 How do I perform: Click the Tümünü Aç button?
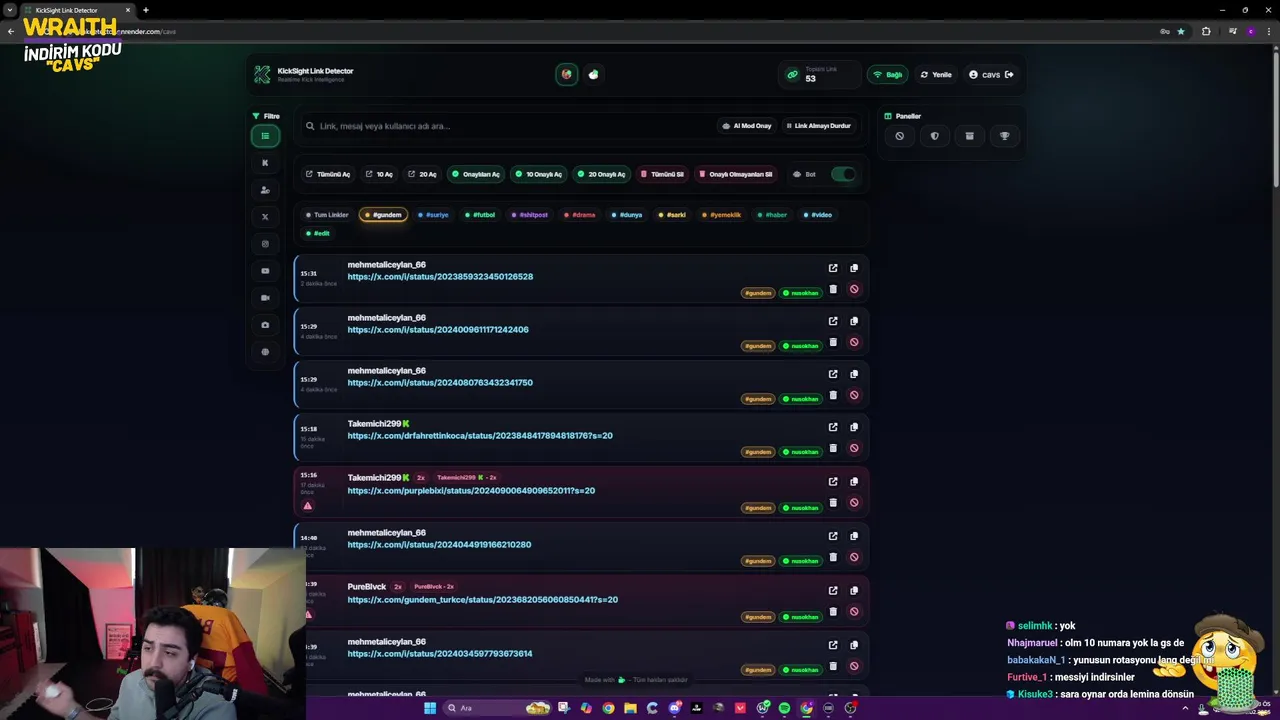pos(328,174)
